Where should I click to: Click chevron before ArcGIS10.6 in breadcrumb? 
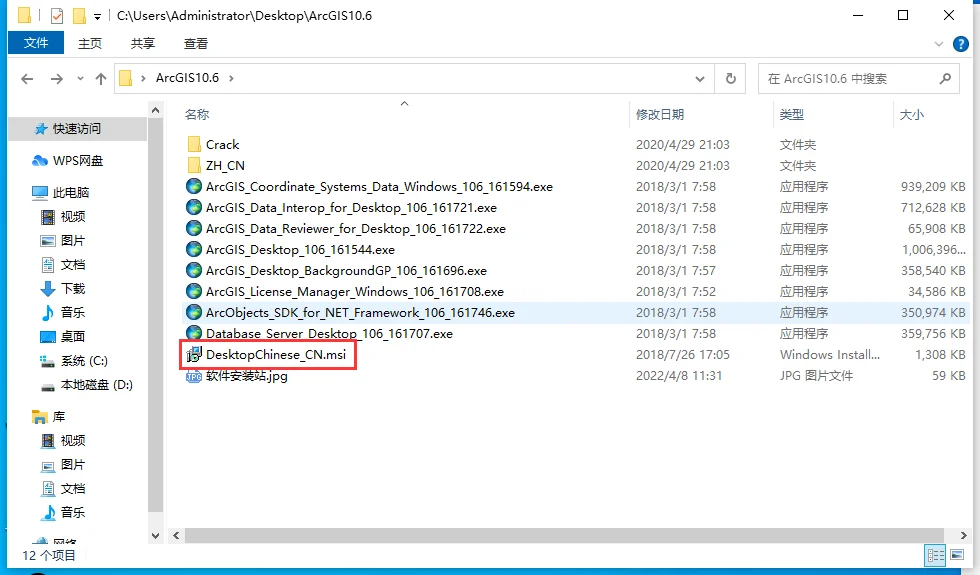coord(143,78)
